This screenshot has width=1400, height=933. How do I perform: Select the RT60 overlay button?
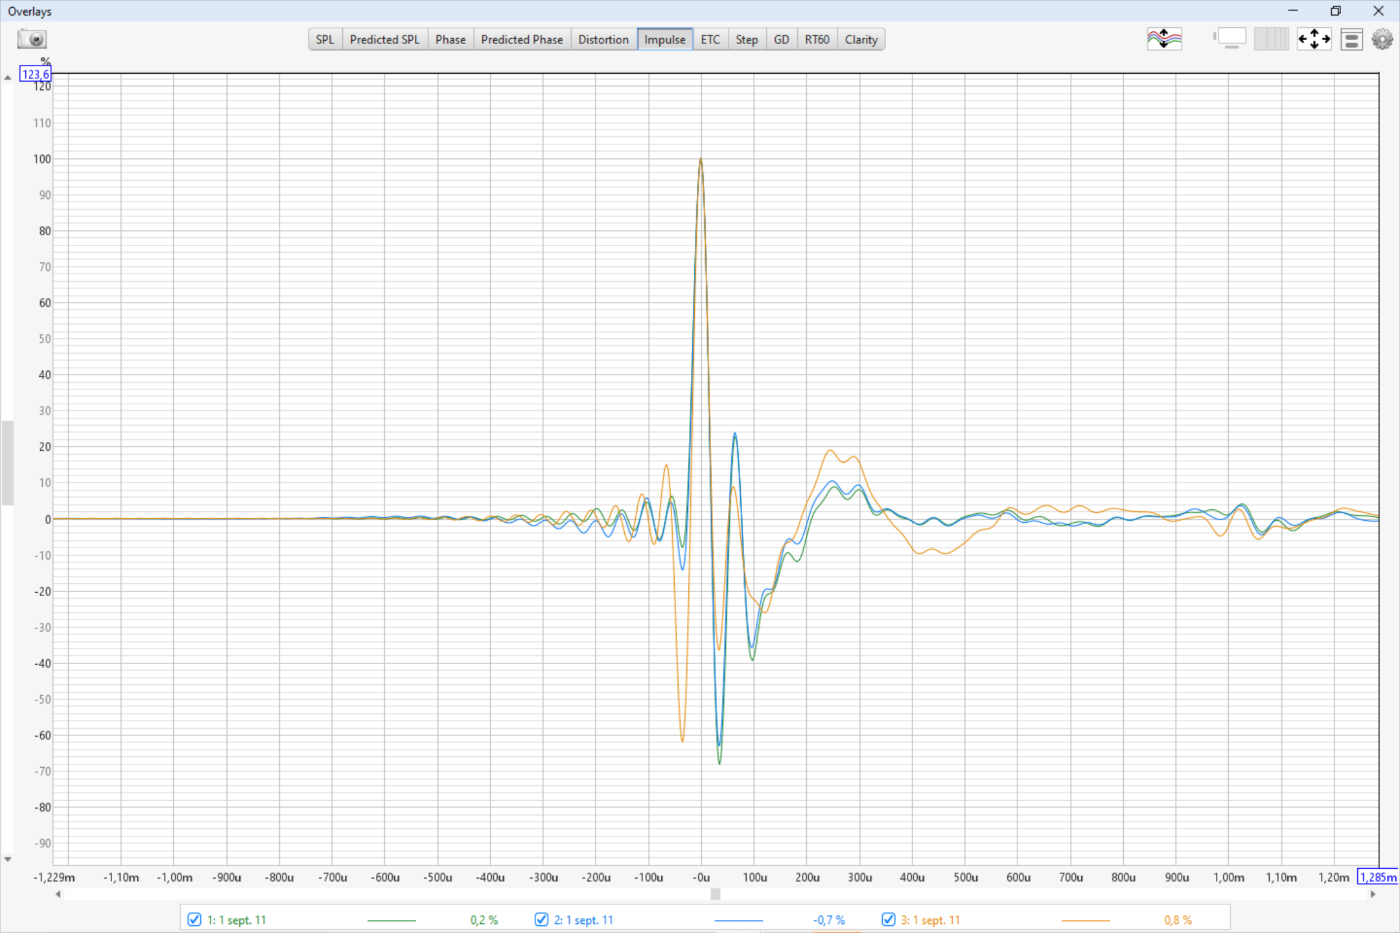(x=817, y=40)
